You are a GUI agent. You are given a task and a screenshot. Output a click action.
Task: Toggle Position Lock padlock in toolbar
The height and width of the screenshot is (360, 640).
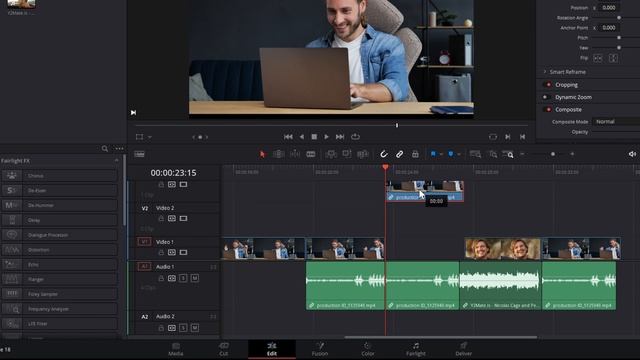coord(415,154)
